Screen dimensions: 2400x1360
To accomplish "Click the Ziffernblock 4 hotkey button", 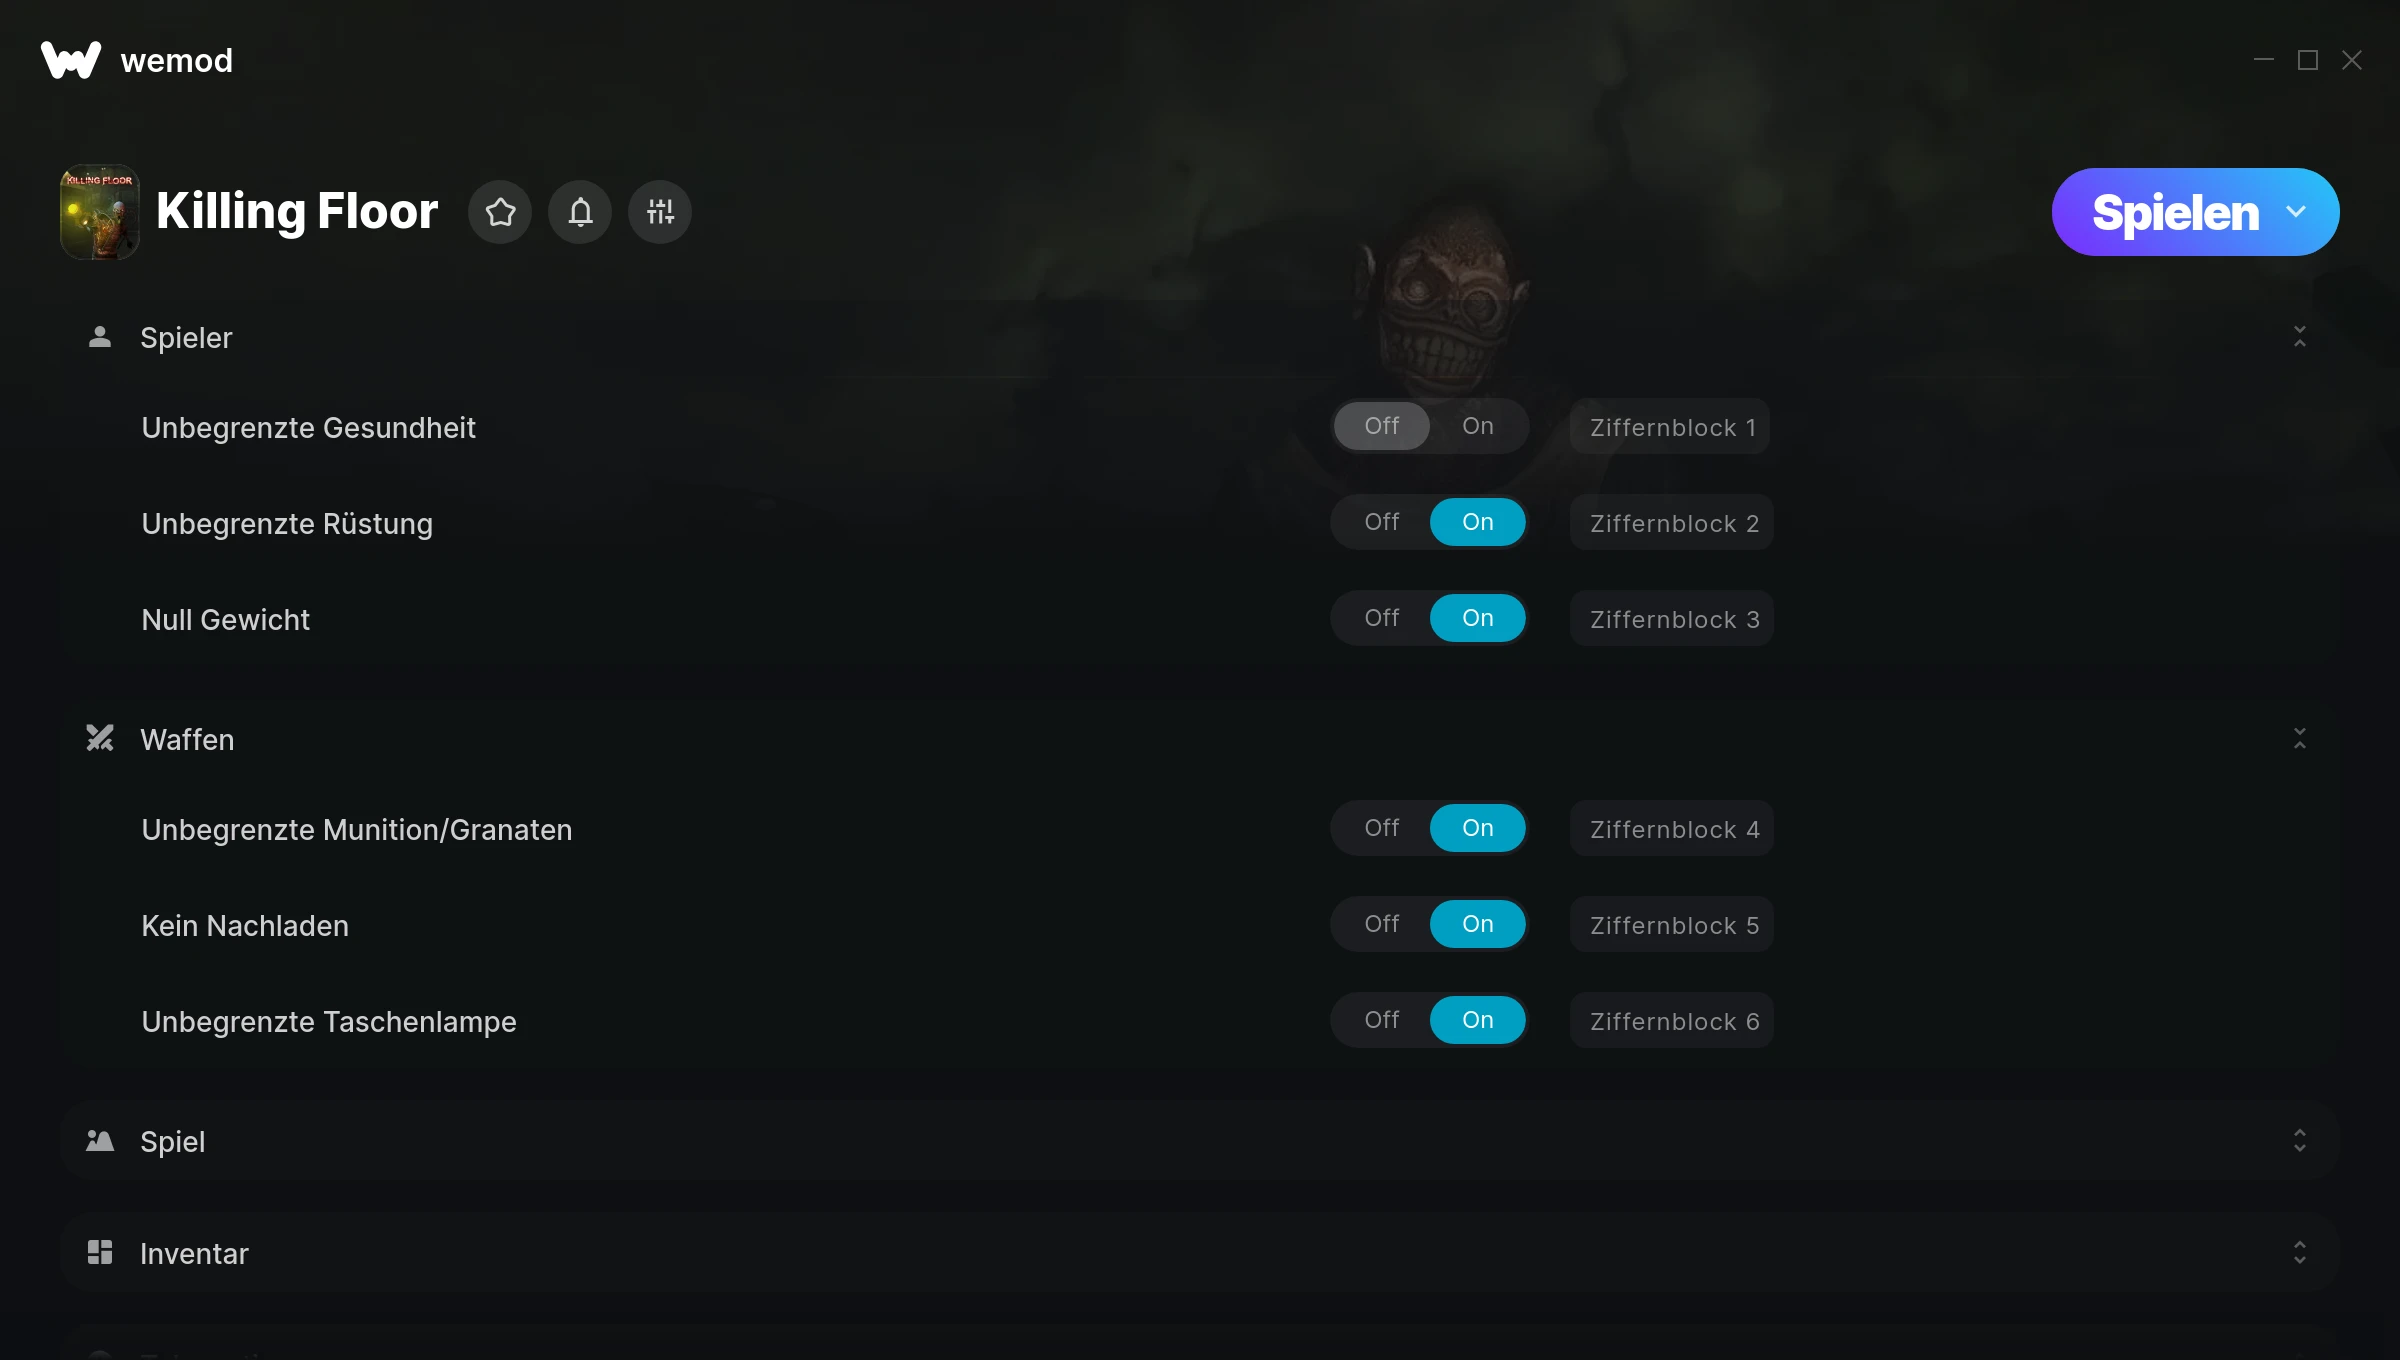I will click(x=1672, y=829).
